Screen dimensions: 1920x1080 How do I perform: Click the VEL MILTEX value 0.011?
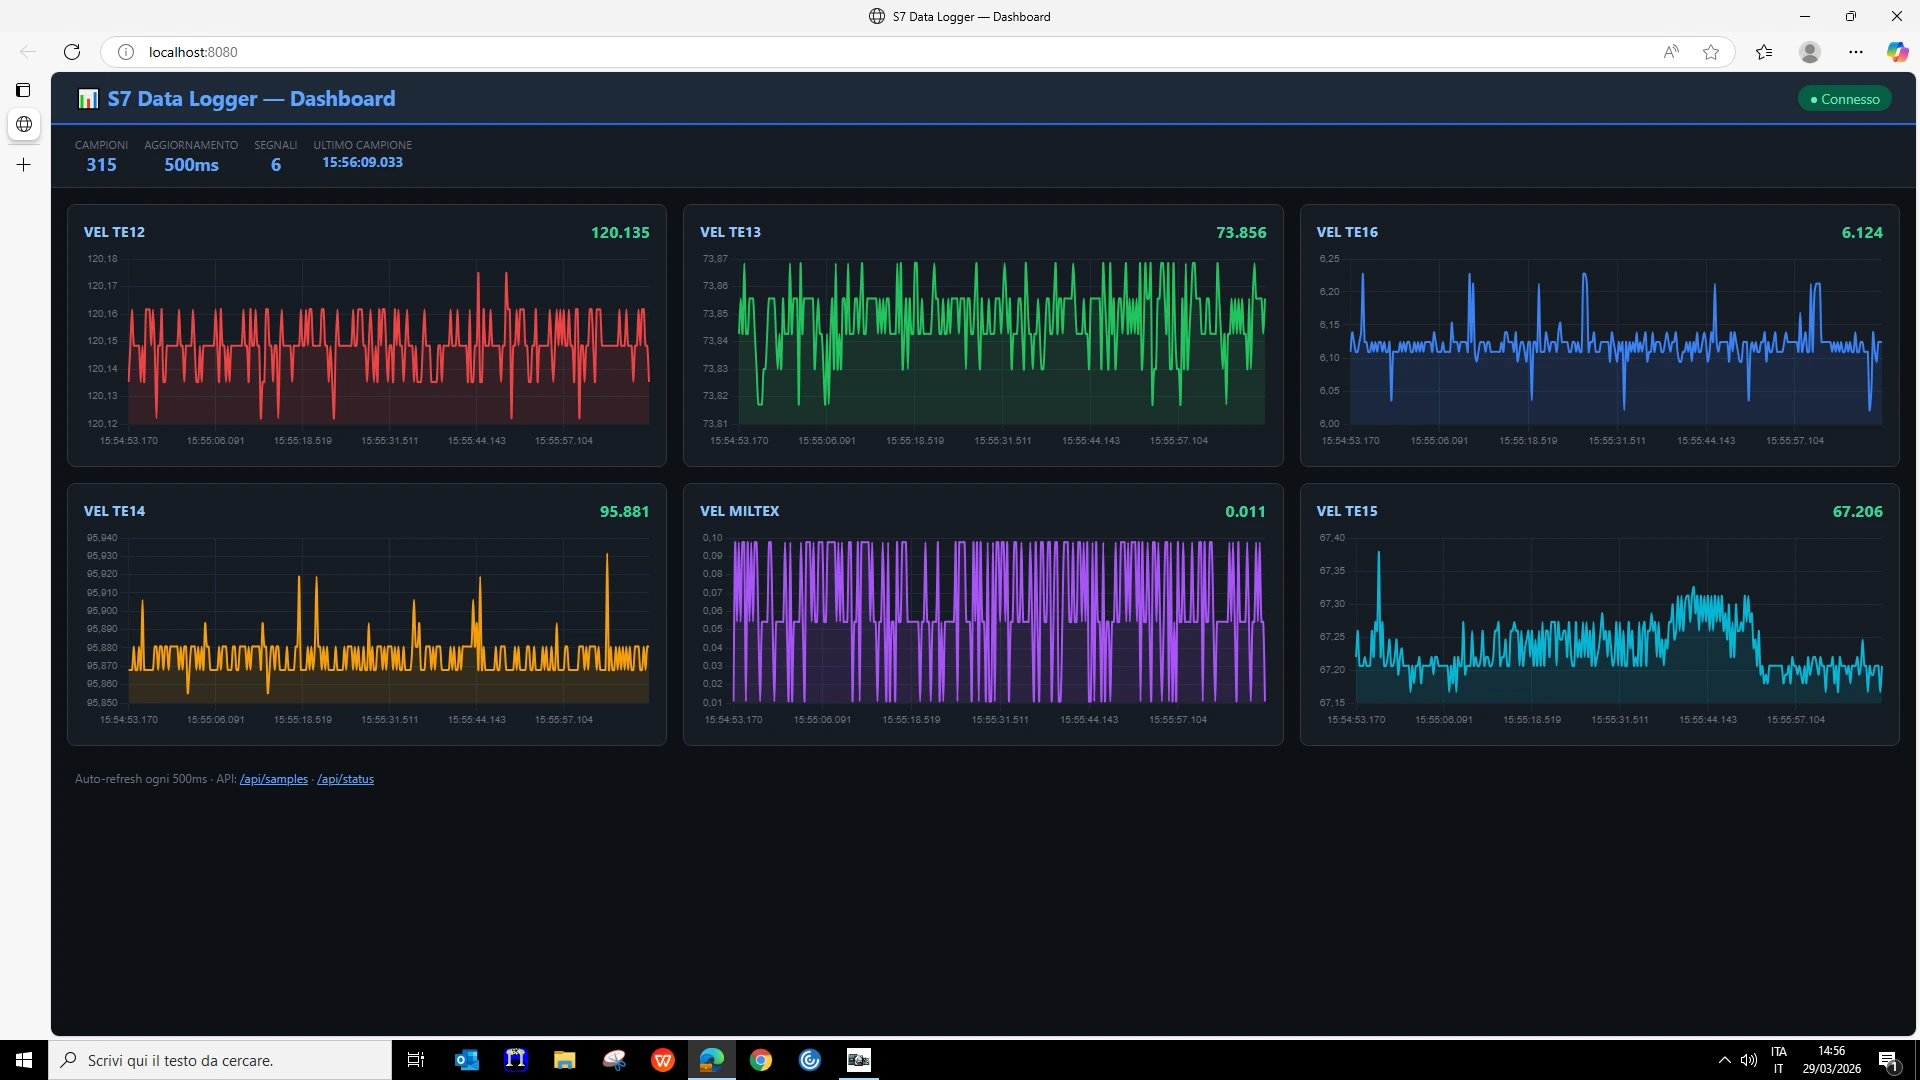pyautogui.click(x=1245, y=511)
